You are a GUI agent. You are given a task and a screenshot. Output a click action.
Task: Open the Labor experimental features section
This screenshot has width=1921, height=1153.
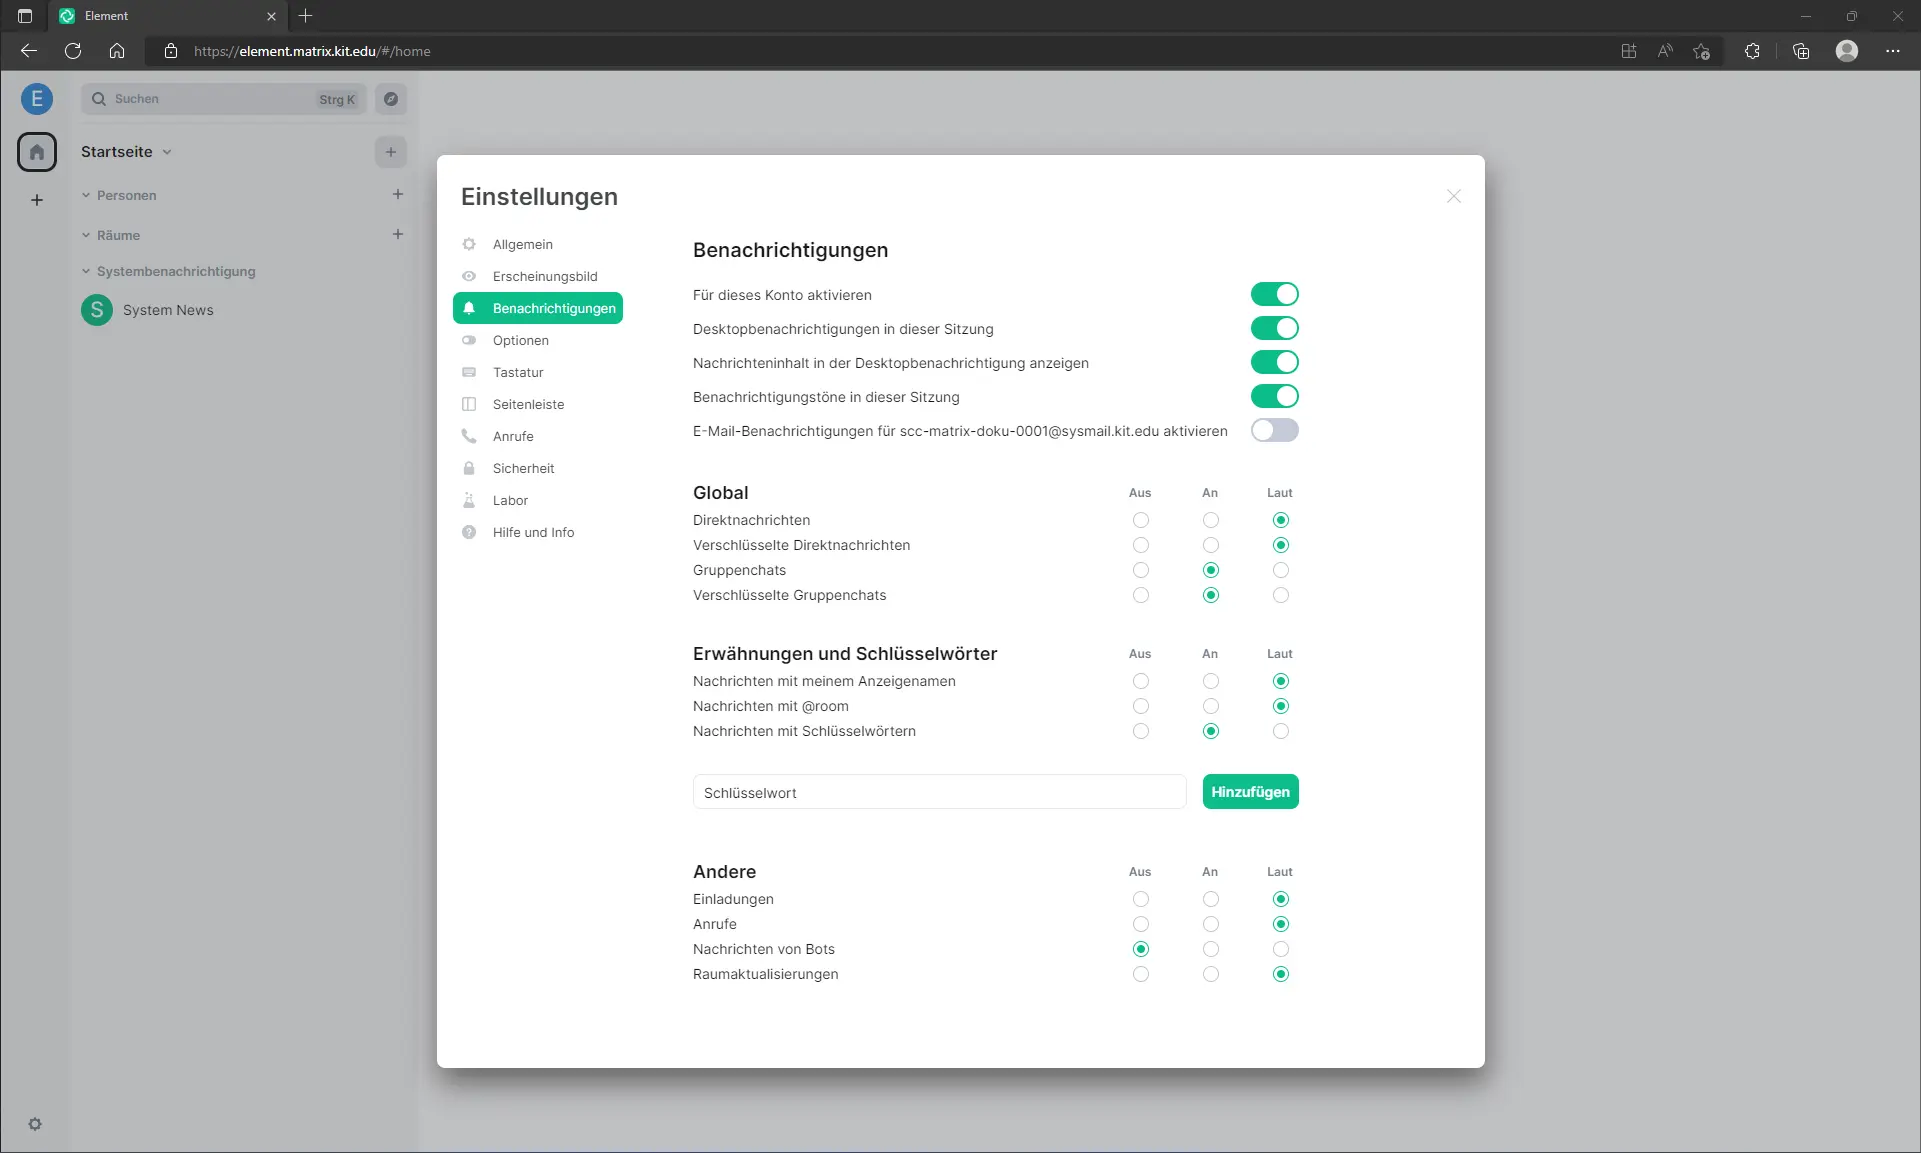point(508,500)
